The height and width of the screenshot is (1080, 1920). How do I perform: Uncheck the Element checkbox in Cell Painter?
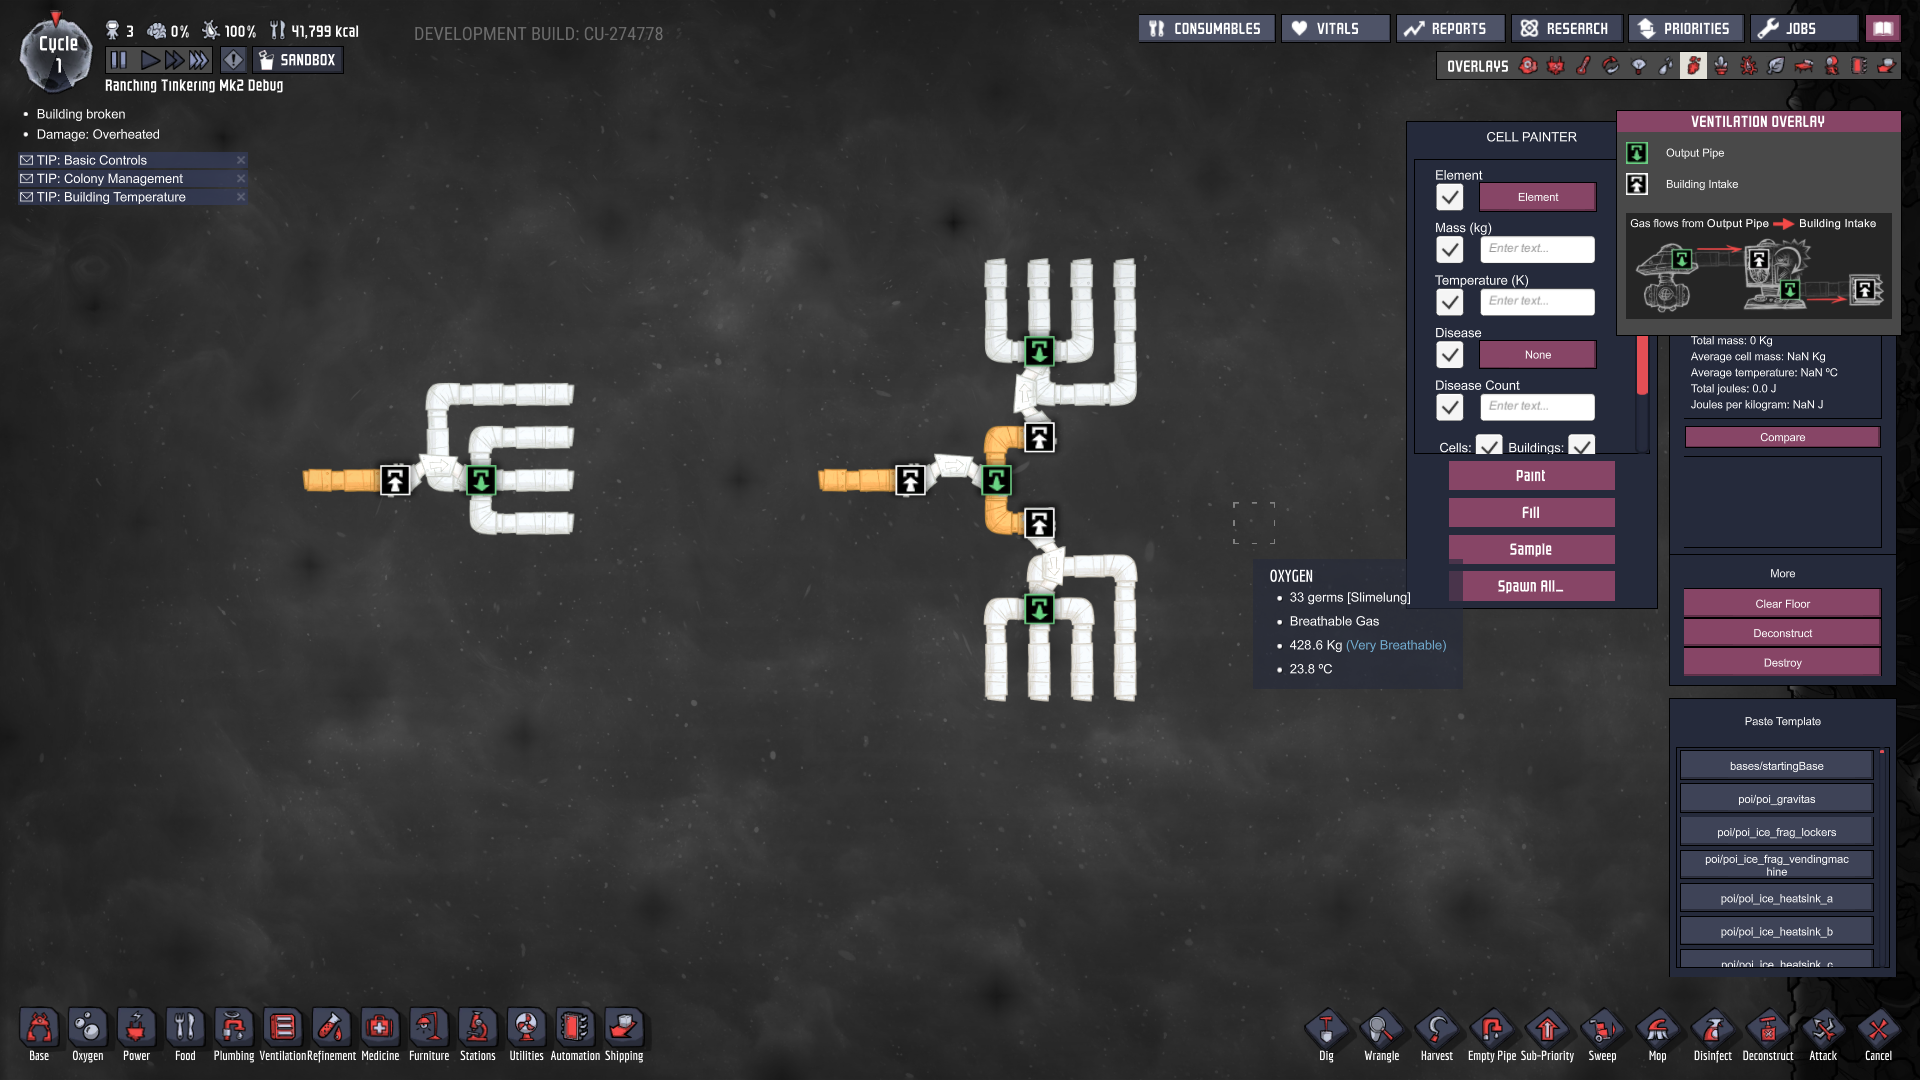pyautogui.click(x=1449, y=197)
